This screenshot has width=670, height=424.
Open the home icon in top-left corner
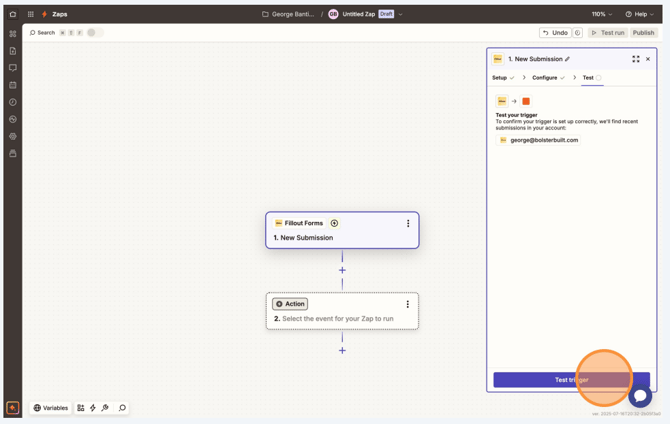coord(13,14)
